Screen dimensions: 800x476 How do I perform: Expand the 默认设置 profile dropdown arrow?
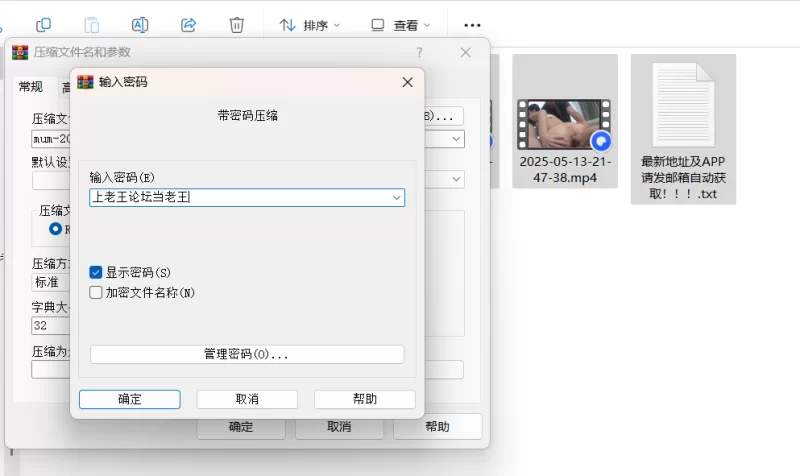click(x=456, y=179)
